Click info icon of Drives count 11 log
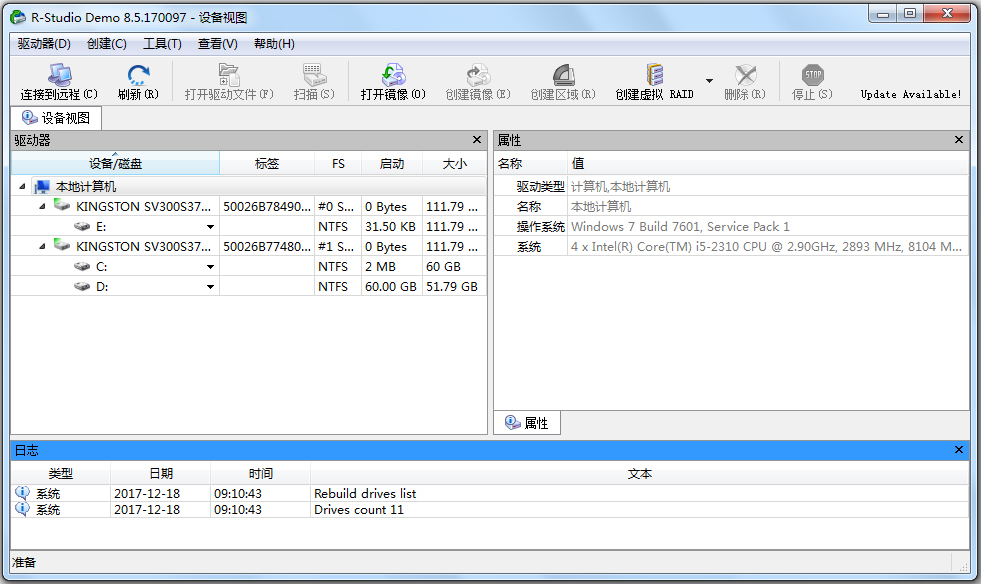 pyautogui.click(x=22, y=509)
